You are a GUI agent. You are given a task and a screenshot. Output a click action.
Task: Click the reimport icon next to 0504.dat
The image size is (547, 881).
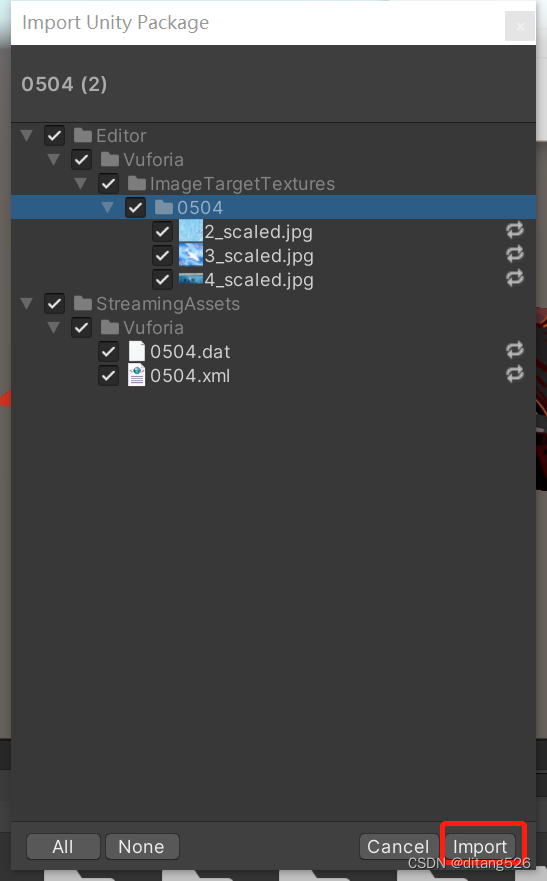(x=514, y=350)
